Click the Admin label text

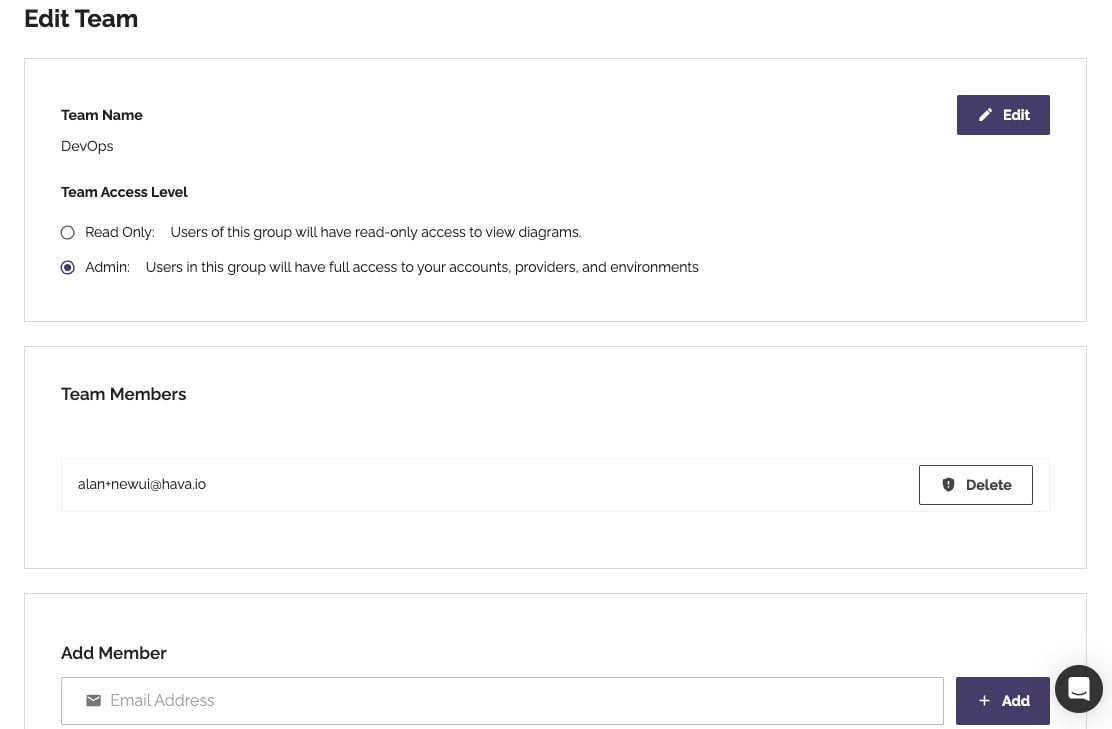click(x=108, y=267)
